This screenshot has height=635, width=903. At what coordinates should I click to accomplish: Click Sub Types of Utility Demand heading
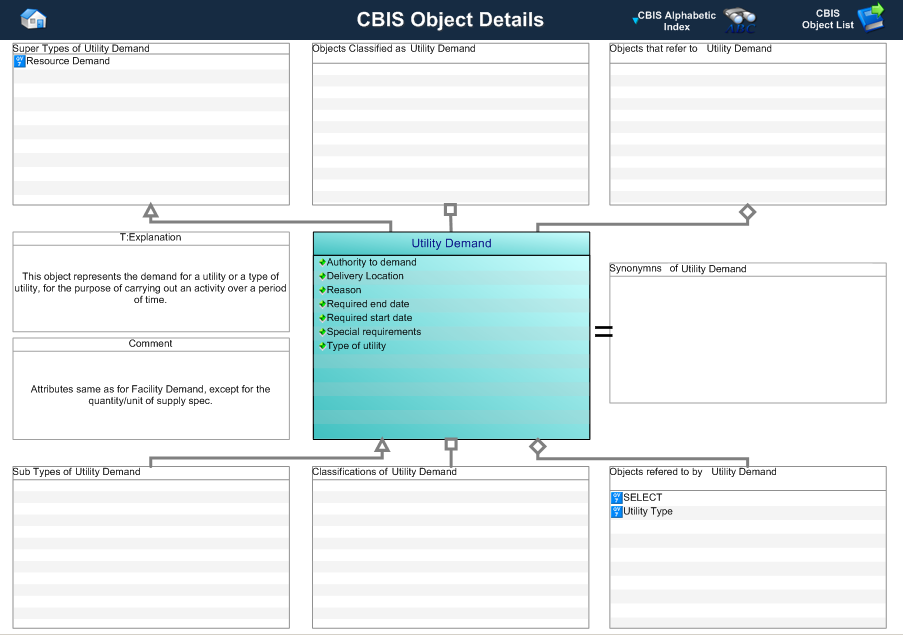(77, 472)
